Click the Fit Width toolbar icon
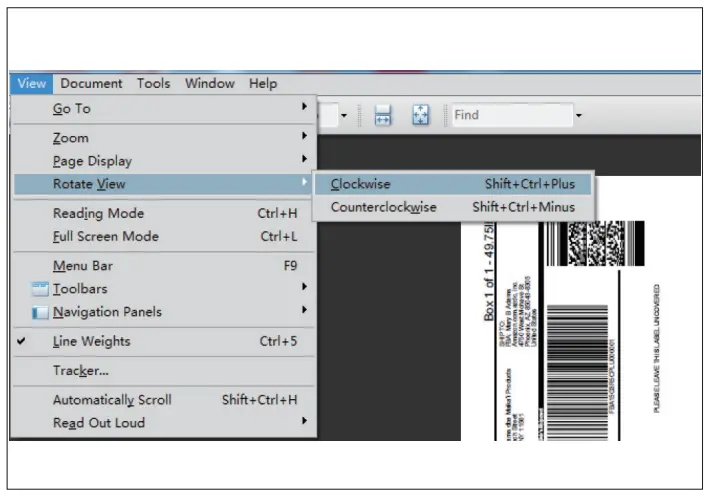714x499 pixels. 382,115
